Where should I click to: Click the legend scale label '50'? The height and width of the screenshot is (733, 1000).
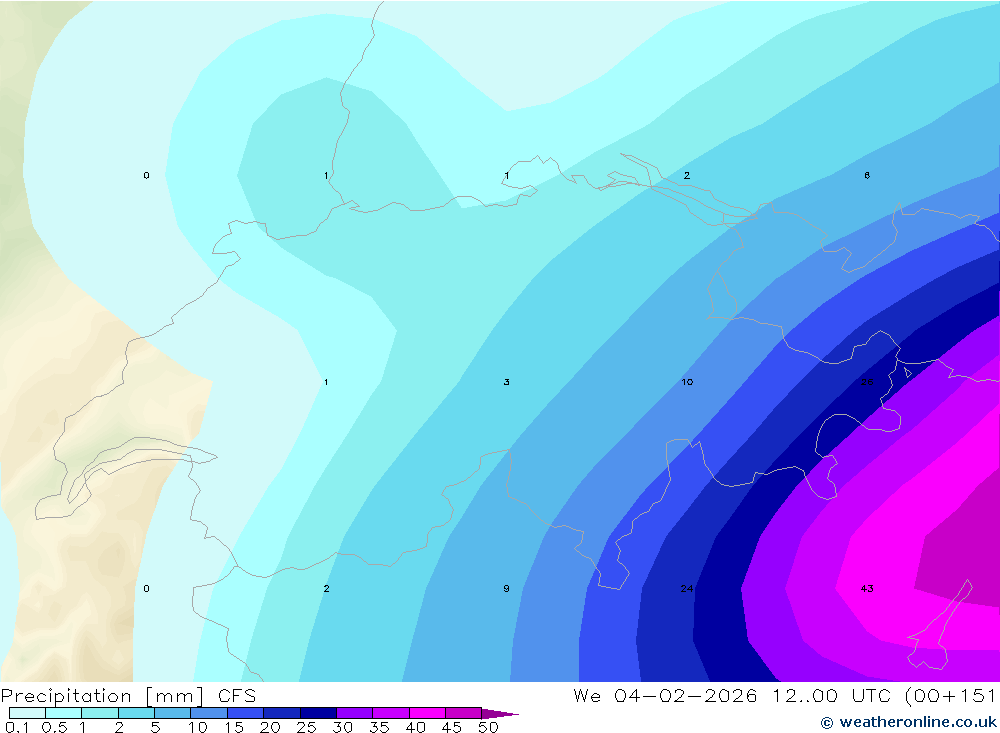pyautogui.click(x=489, y=727)
